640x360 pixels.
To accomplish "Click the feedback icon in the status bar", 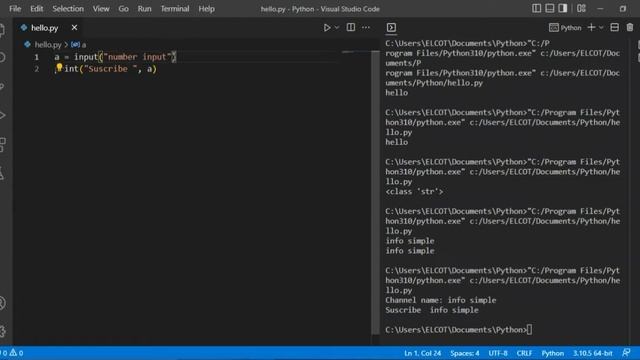I will [626, 353].
